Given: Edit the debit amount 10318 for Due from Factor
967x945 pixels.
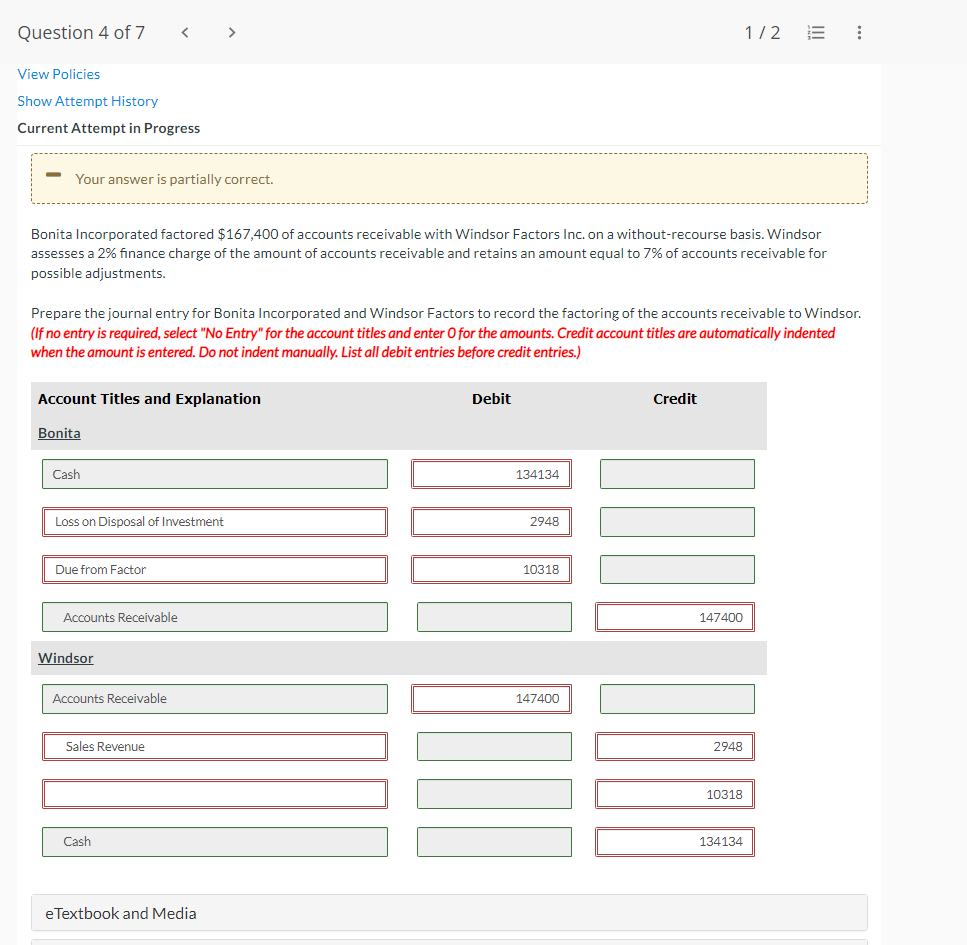Looking at the screenshot, I should coord(492,569).
